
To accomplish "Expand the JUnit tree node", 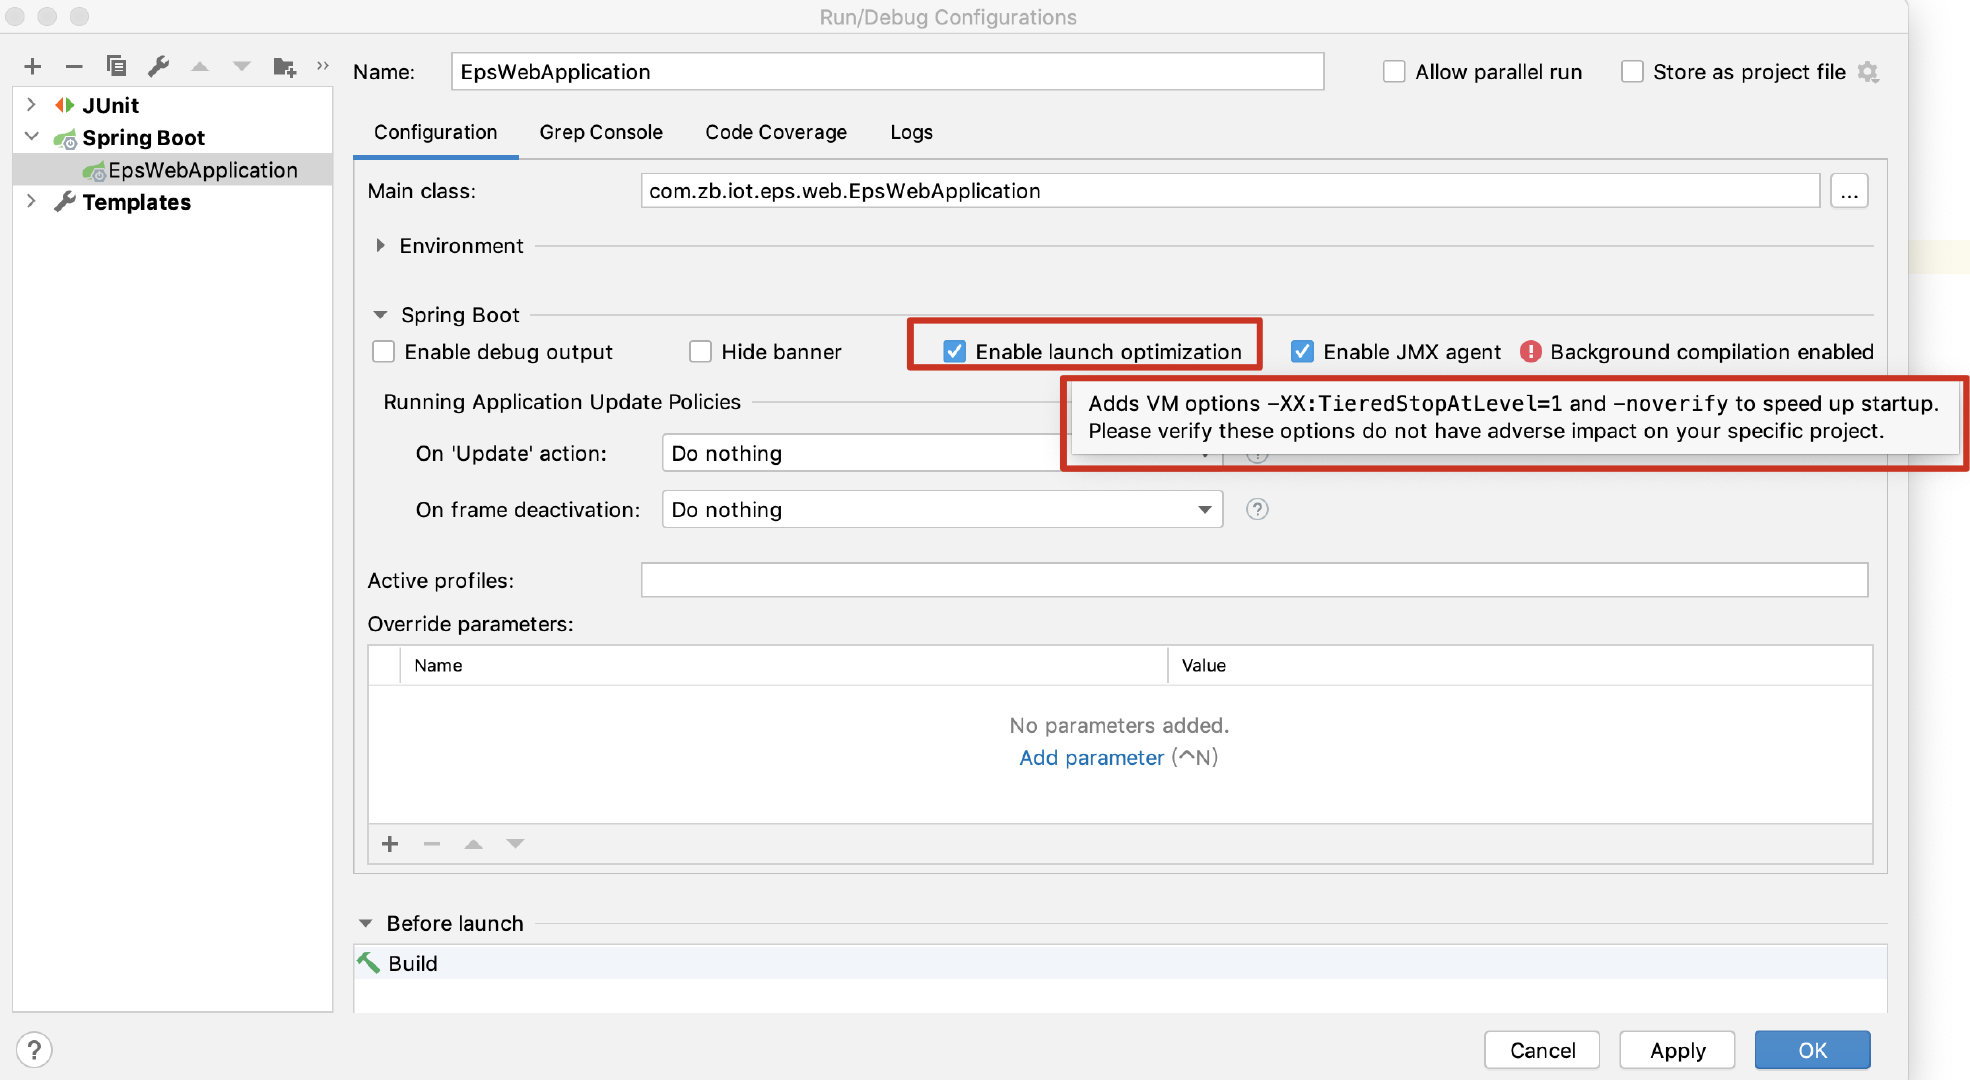I will click(x=31, y=104).
